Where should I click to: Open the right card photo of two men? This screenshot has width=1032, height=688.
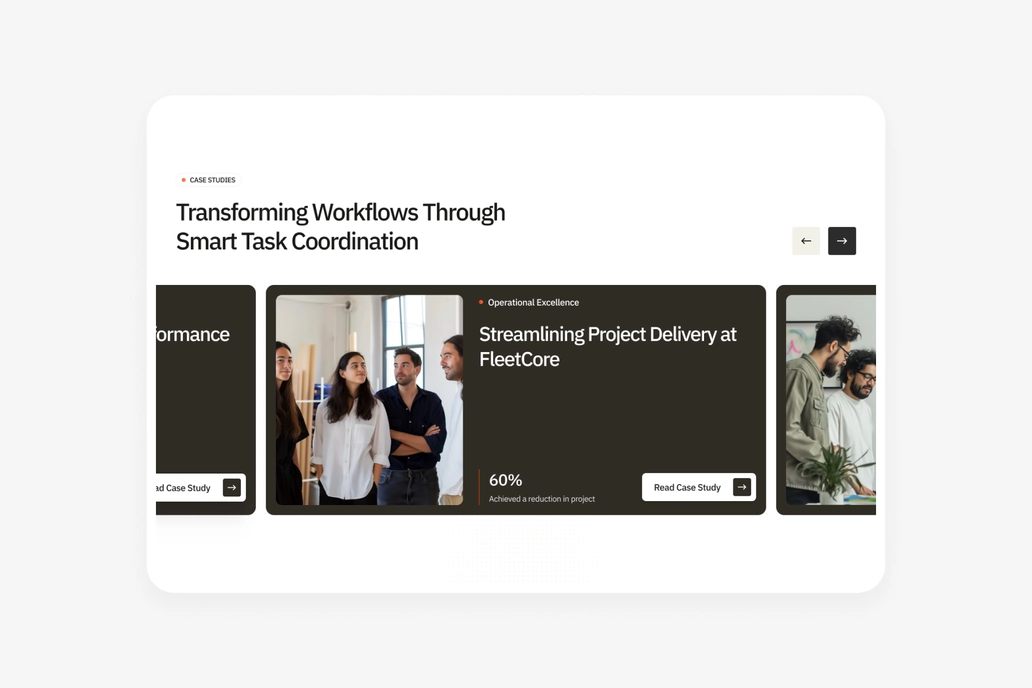click(x=831, y=400)
